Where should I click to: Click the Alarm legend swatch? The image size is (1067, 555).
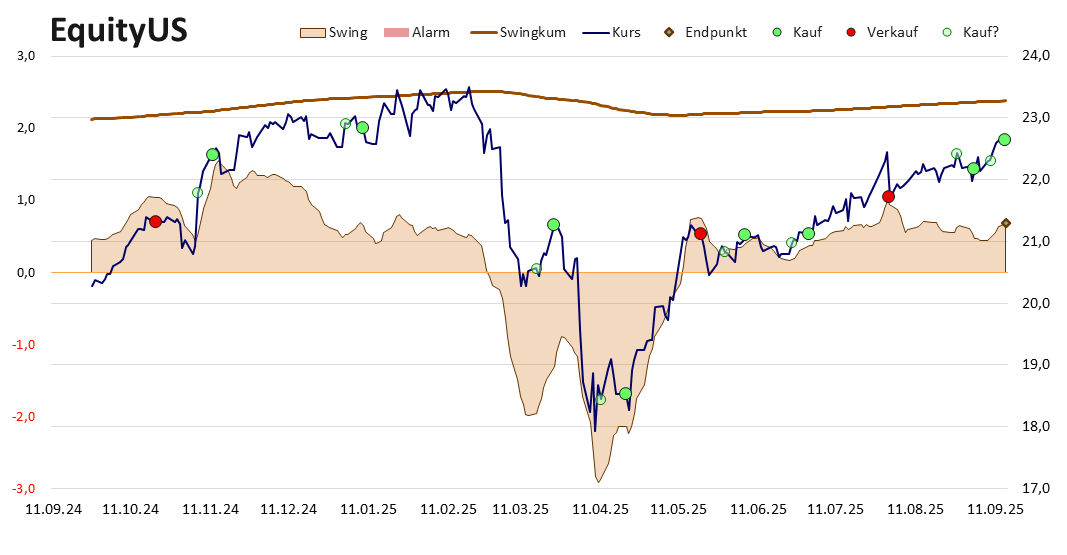(x=397, y=33)
